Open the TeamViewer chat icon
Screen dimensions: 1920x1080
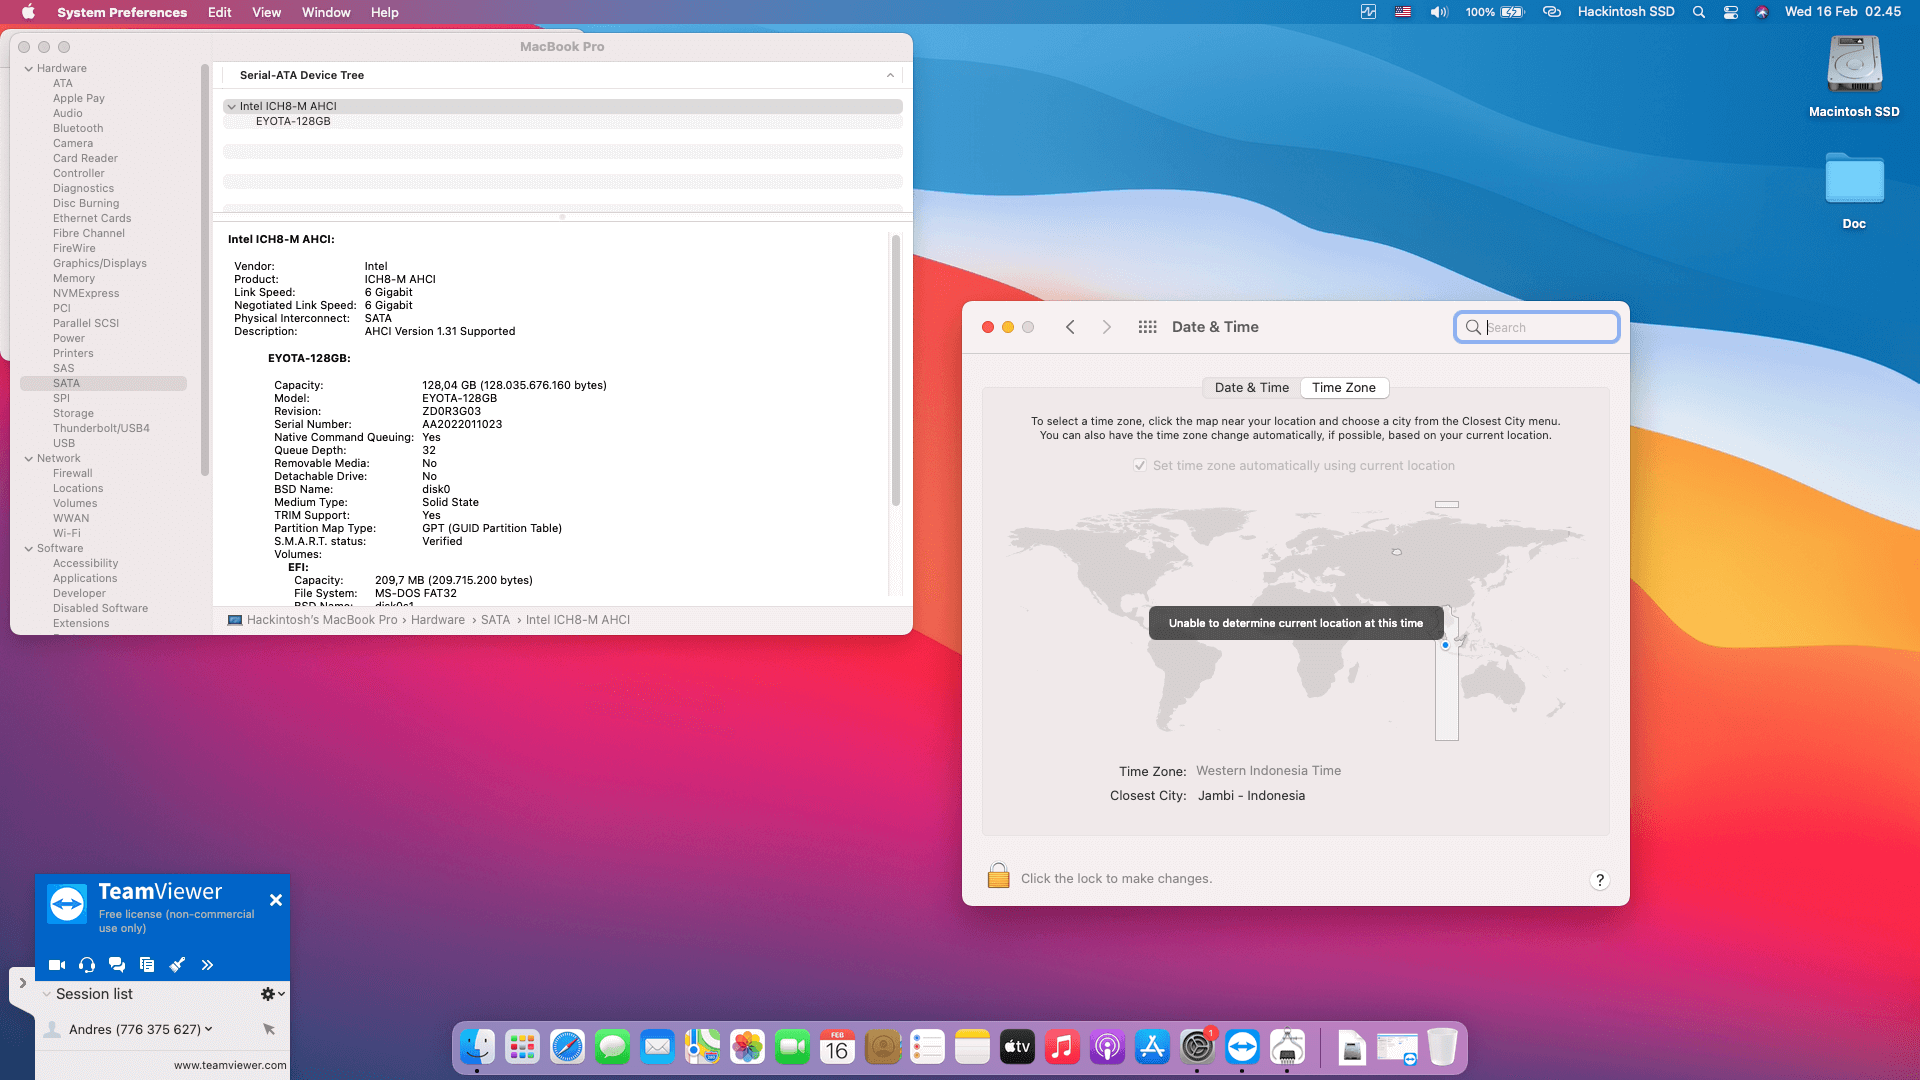coord(117,965)
